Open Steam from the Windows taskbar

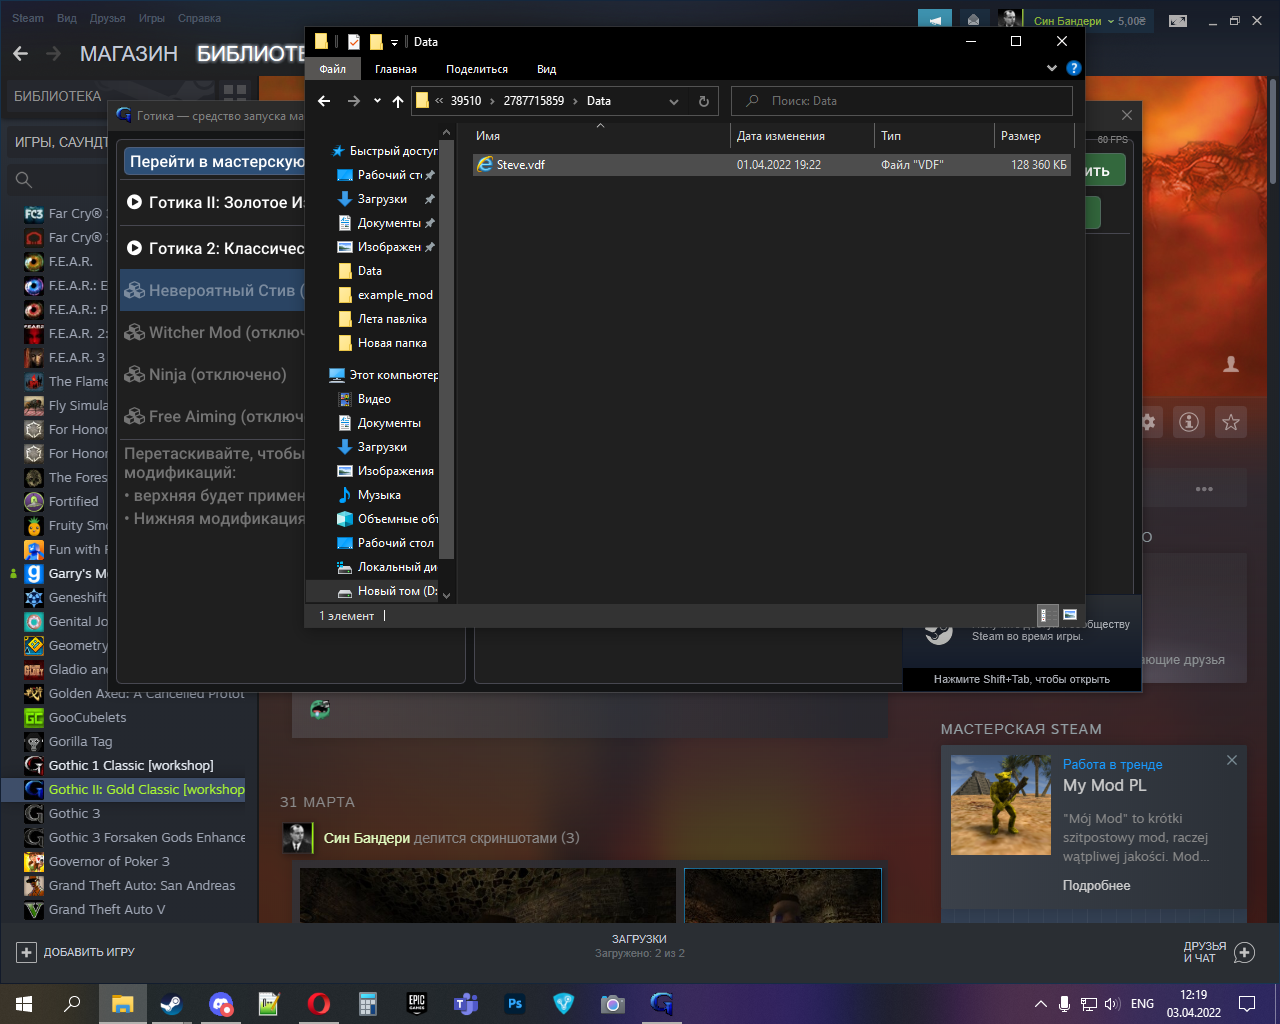click(171, 1003)
